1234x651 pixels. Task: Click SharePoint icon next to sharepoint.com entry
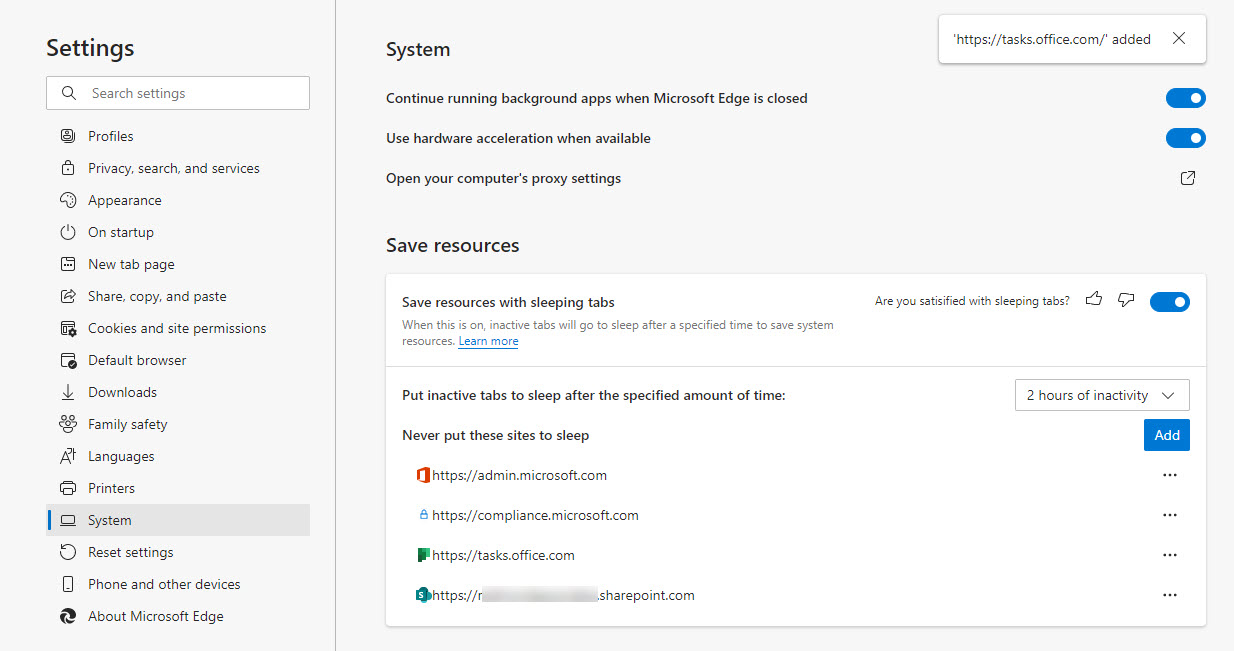click(423, 595)
